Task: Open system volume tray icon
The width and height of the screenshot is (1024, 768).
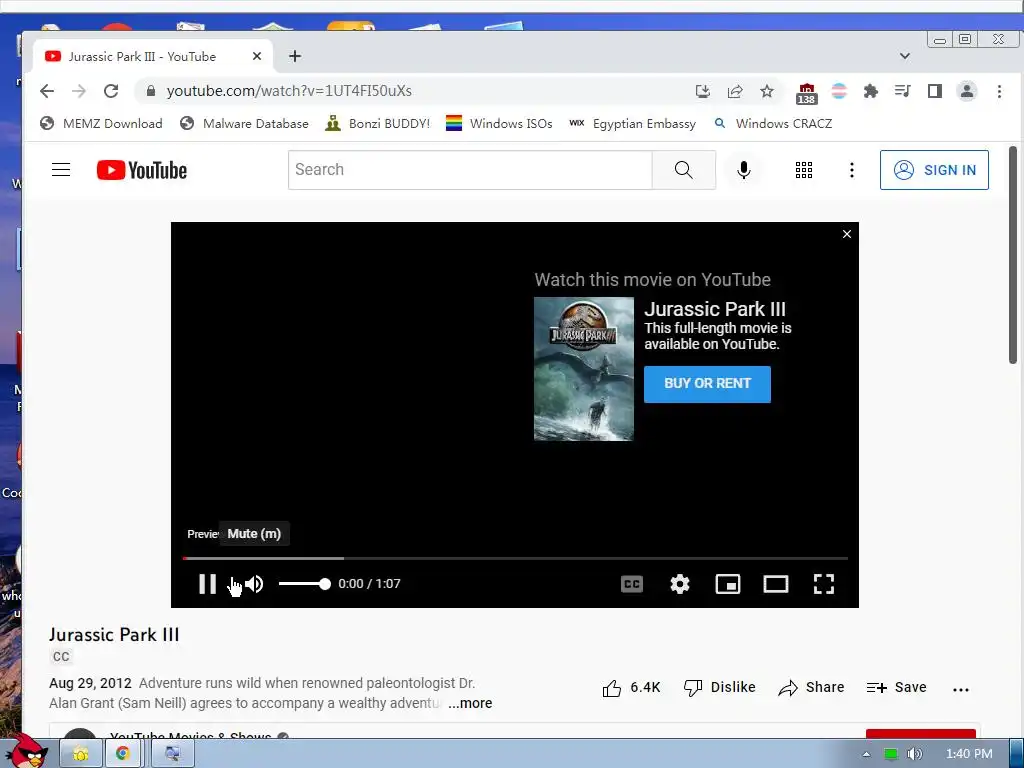Action: pos(914,754)
